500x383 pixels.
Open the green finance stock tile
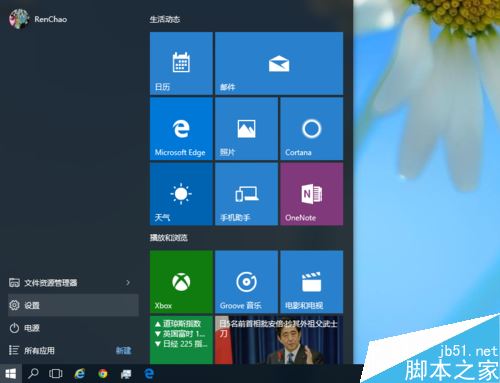(x=181, y=340)
